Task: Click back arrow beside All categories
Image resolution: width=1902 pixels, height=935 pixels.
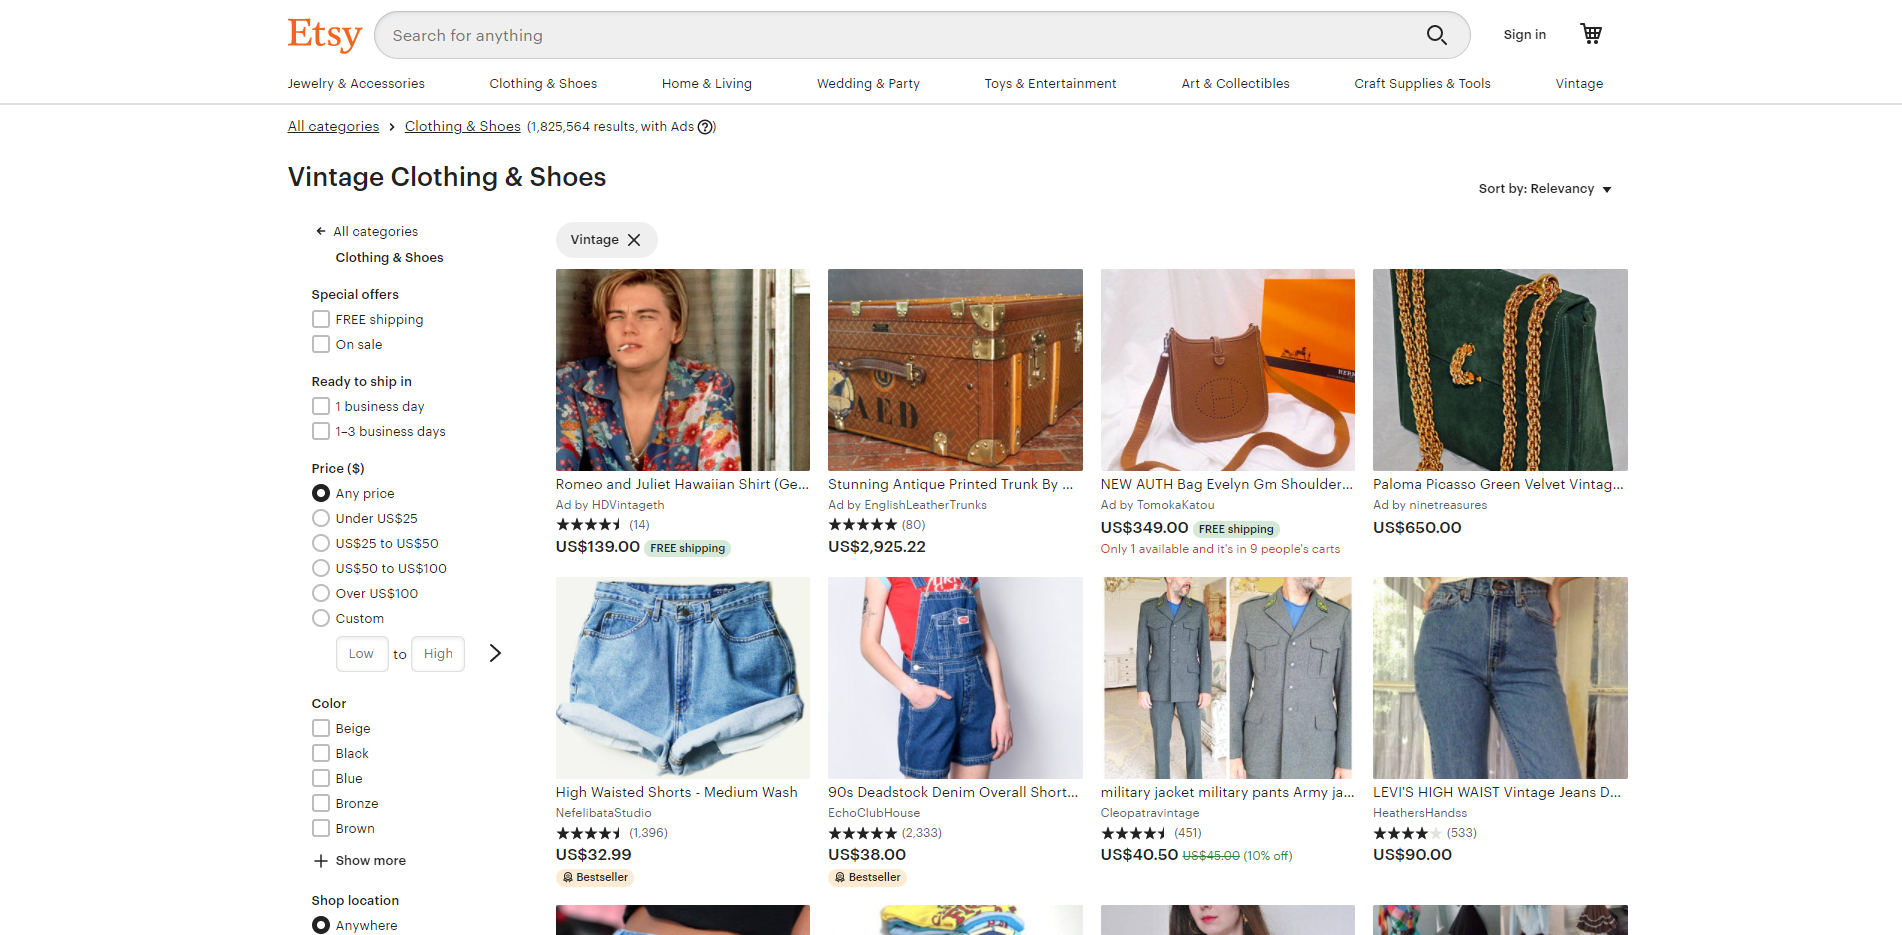Action: [x=321, y=231]
